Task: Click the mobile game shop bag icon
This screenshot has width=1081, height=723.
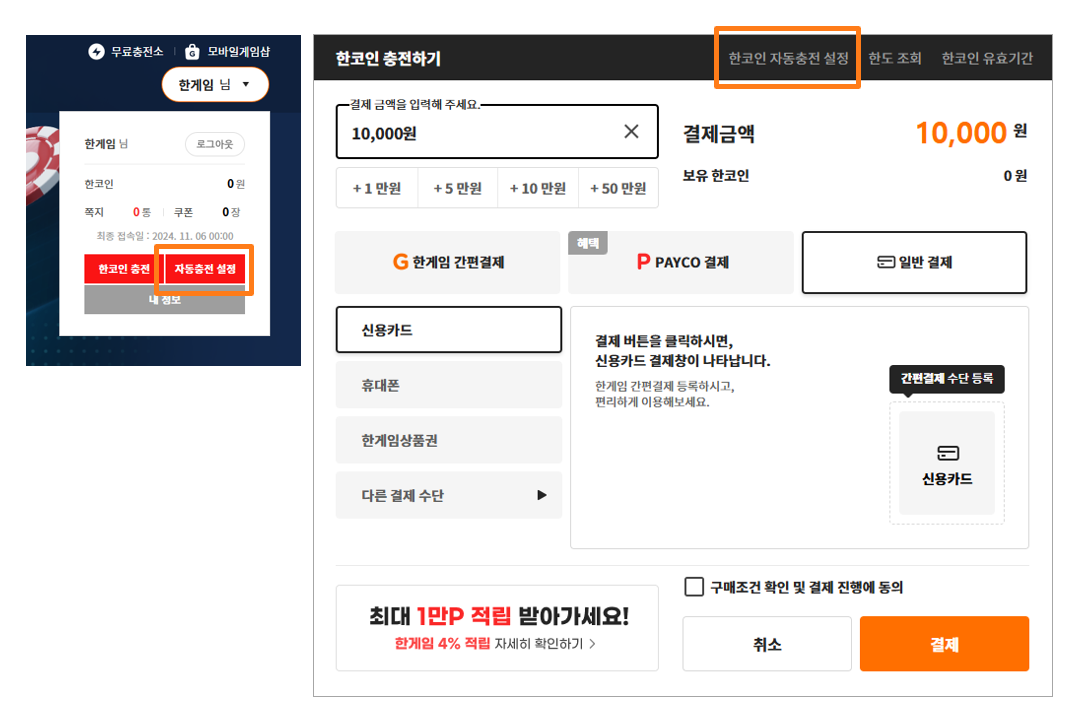Action: (x=192, y=52)
